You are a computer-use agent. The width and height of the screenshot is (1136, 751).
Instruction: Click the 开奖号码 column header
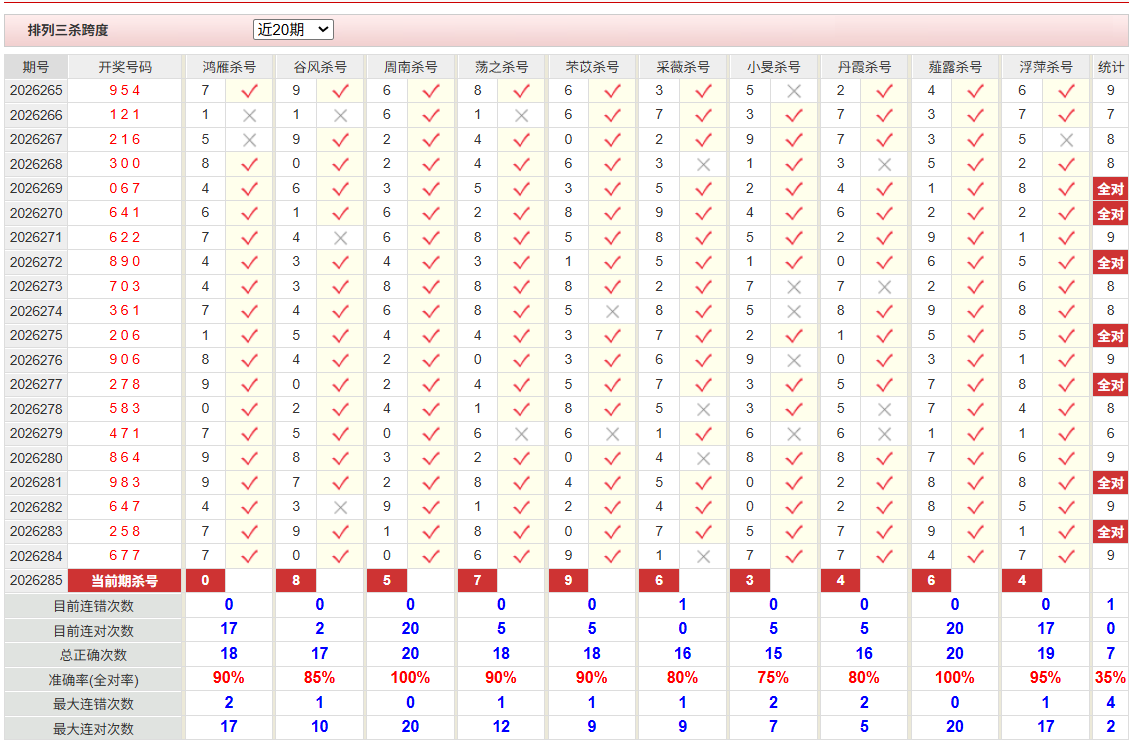click(x=125, y=67)
